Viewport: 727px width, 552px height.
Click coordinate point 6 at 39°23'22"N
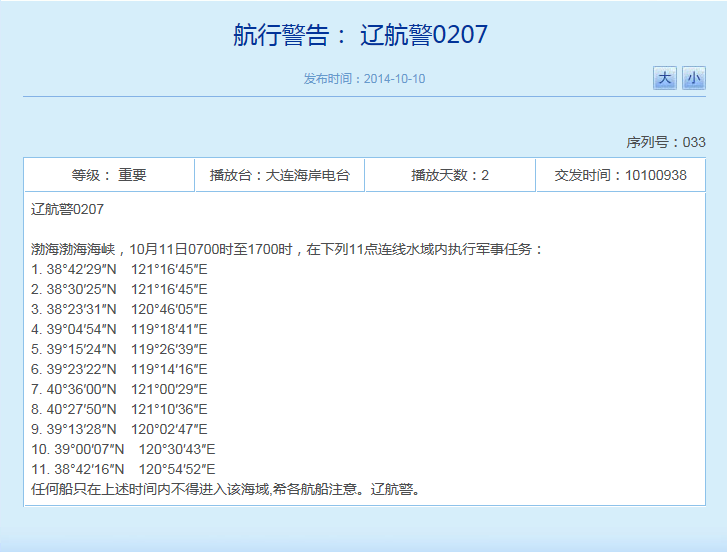click(119, 369)
